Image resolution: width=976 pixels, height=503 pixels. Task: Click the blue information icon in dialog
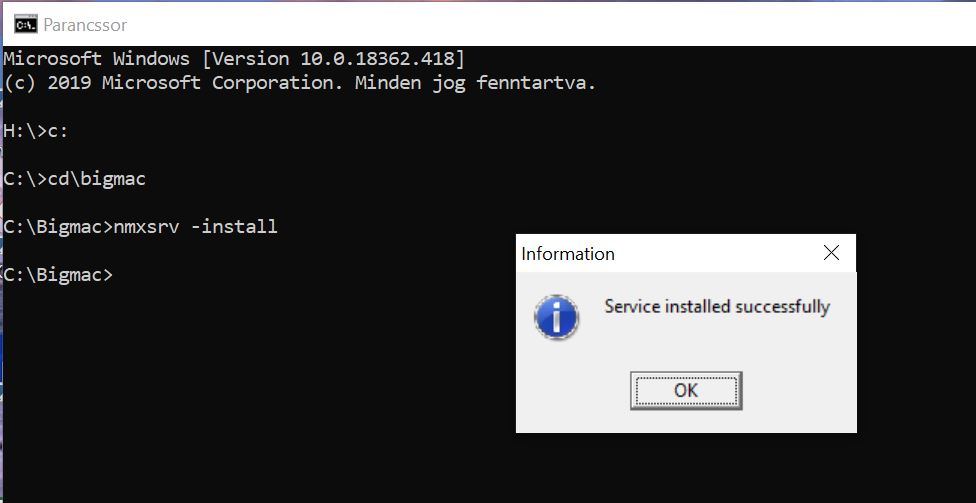pos(556,317)
